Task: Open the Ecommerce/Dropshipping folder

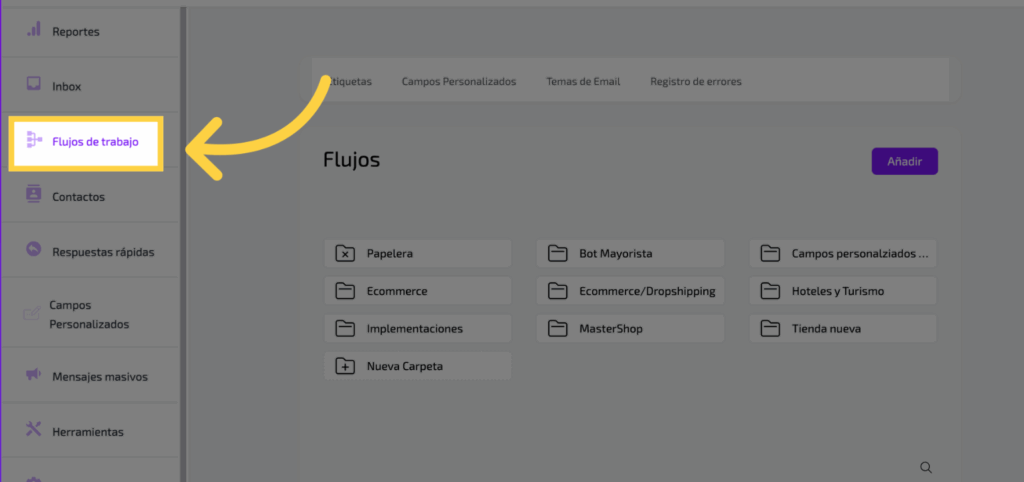Action: tap(629, 291)
